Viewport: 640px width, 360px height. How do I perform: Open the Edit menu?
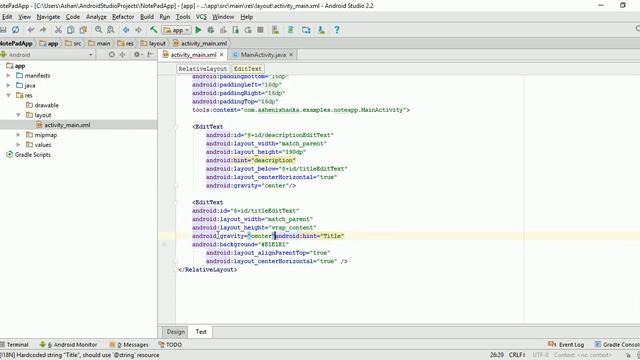7,17
